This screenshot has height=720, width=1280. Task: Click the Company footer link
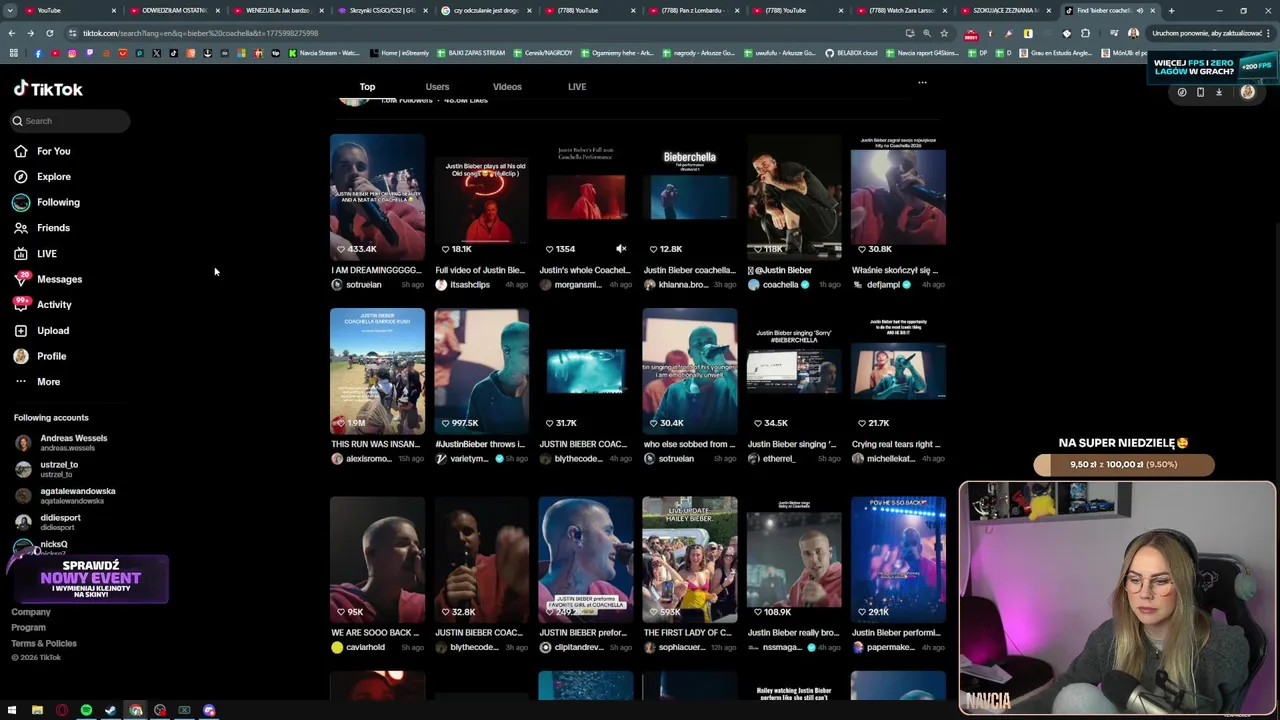point(30,612)
